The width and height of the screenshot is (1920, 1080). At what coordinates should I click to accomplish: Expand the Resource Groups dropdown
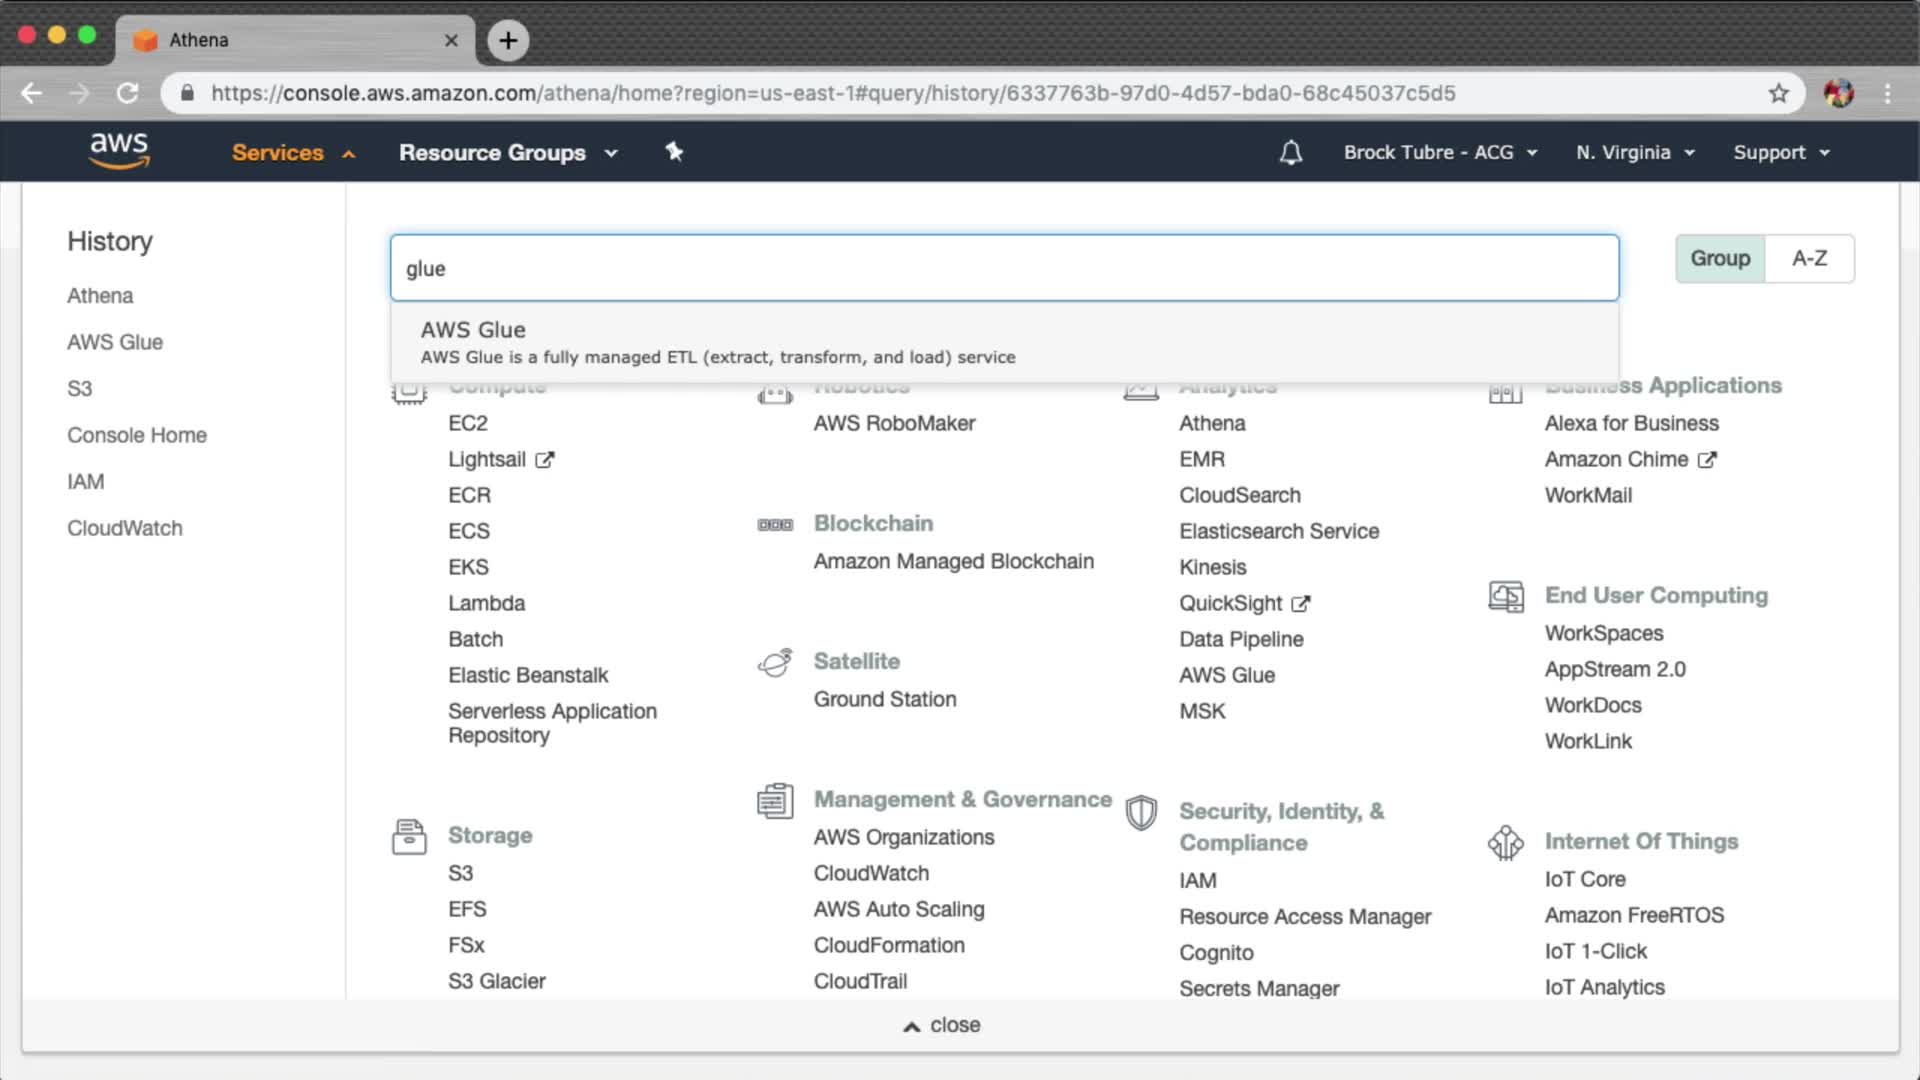point(508,153)
